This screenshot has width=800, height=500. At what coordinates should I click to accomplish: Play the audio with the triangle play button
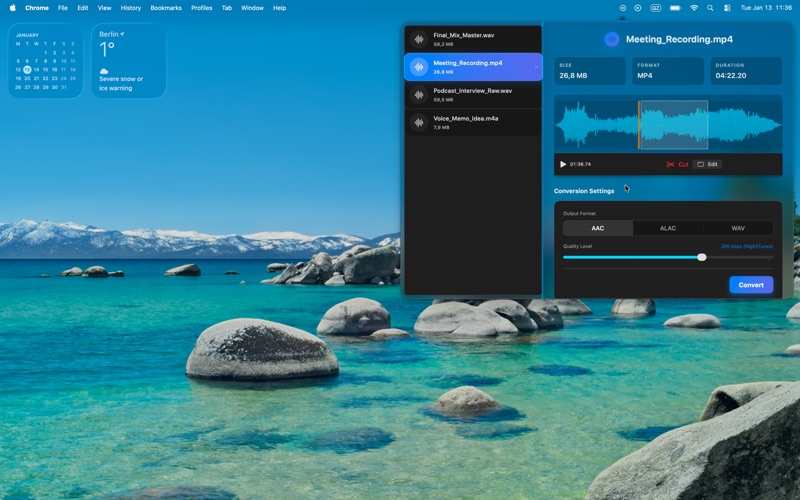coord(563,164)
